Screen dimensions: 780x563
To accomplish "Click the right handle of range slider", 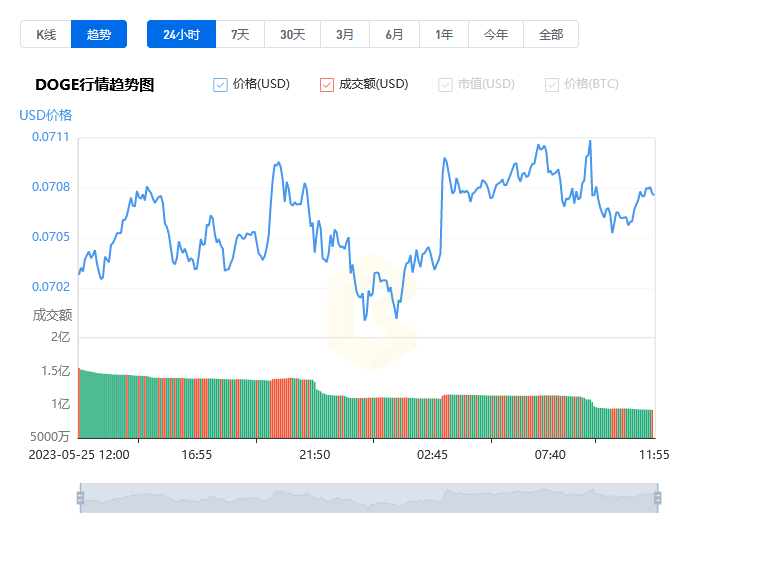I will (x=657, y=498).
